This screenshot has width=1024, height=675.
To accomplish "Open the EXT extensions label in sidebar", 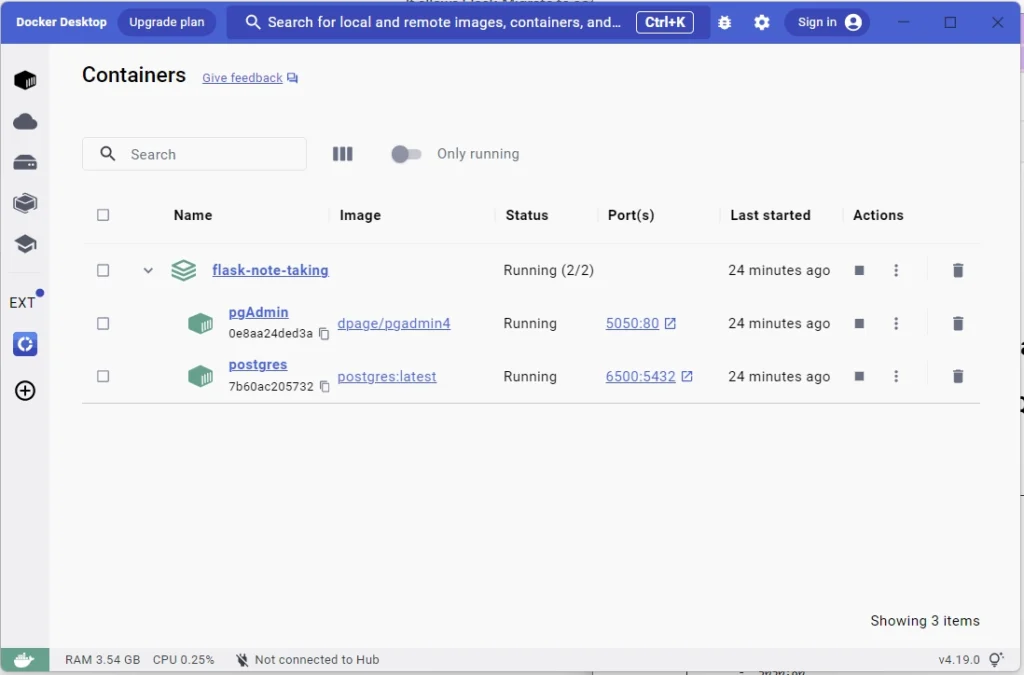I will coord(22,303).
